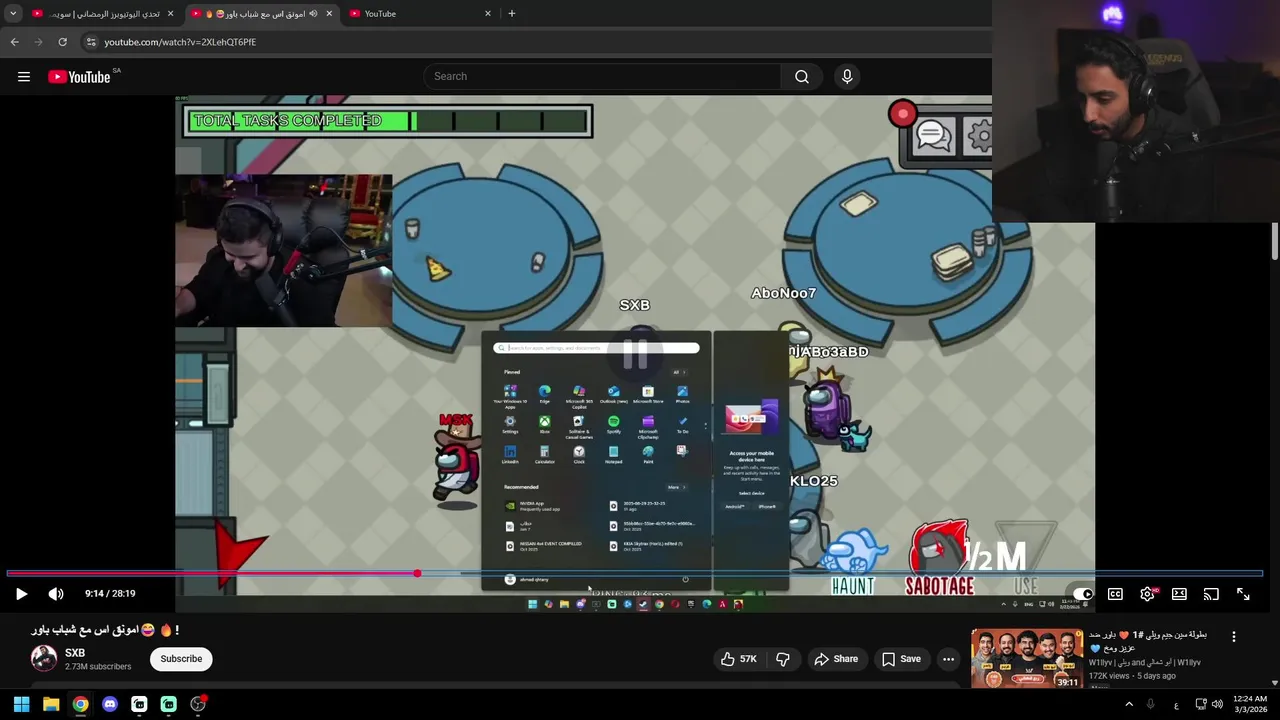Focus the YouTube search field
1280x720 pixels.
tap(602, 76)
